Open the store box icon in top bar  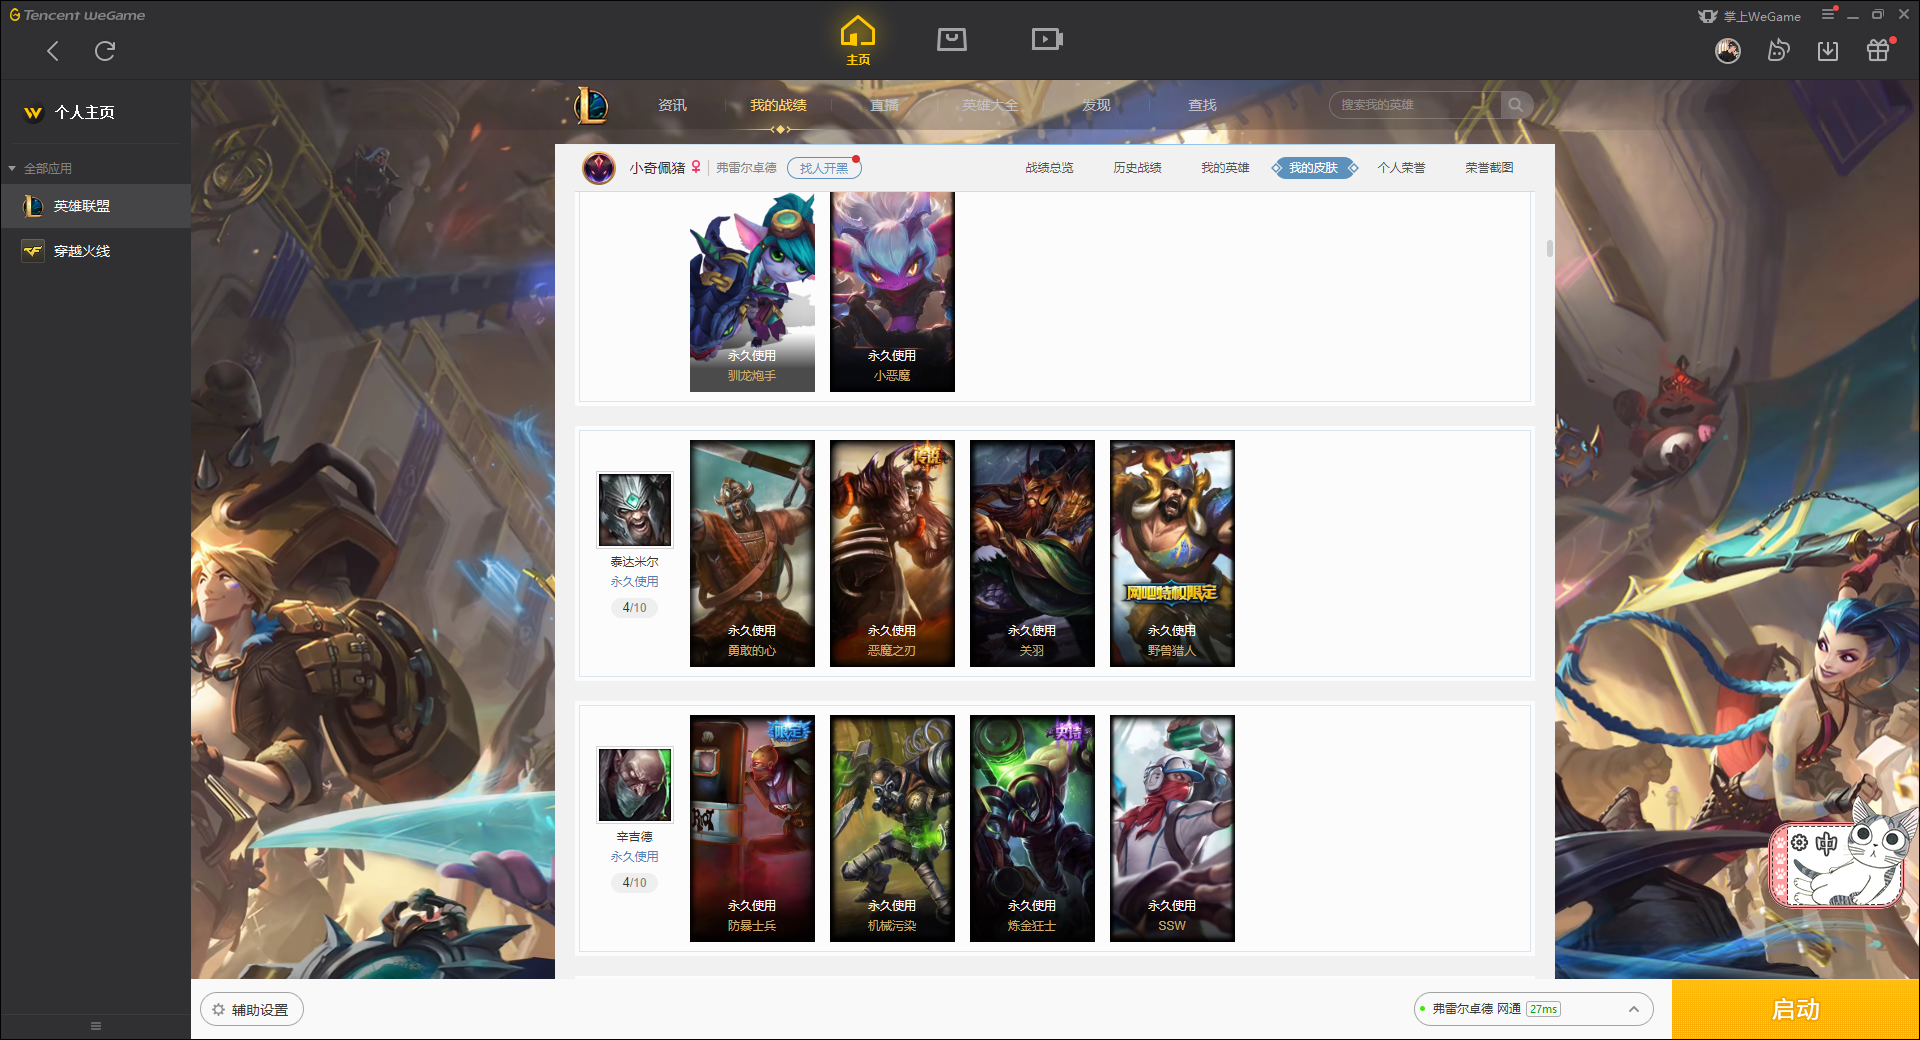point(951,39)
